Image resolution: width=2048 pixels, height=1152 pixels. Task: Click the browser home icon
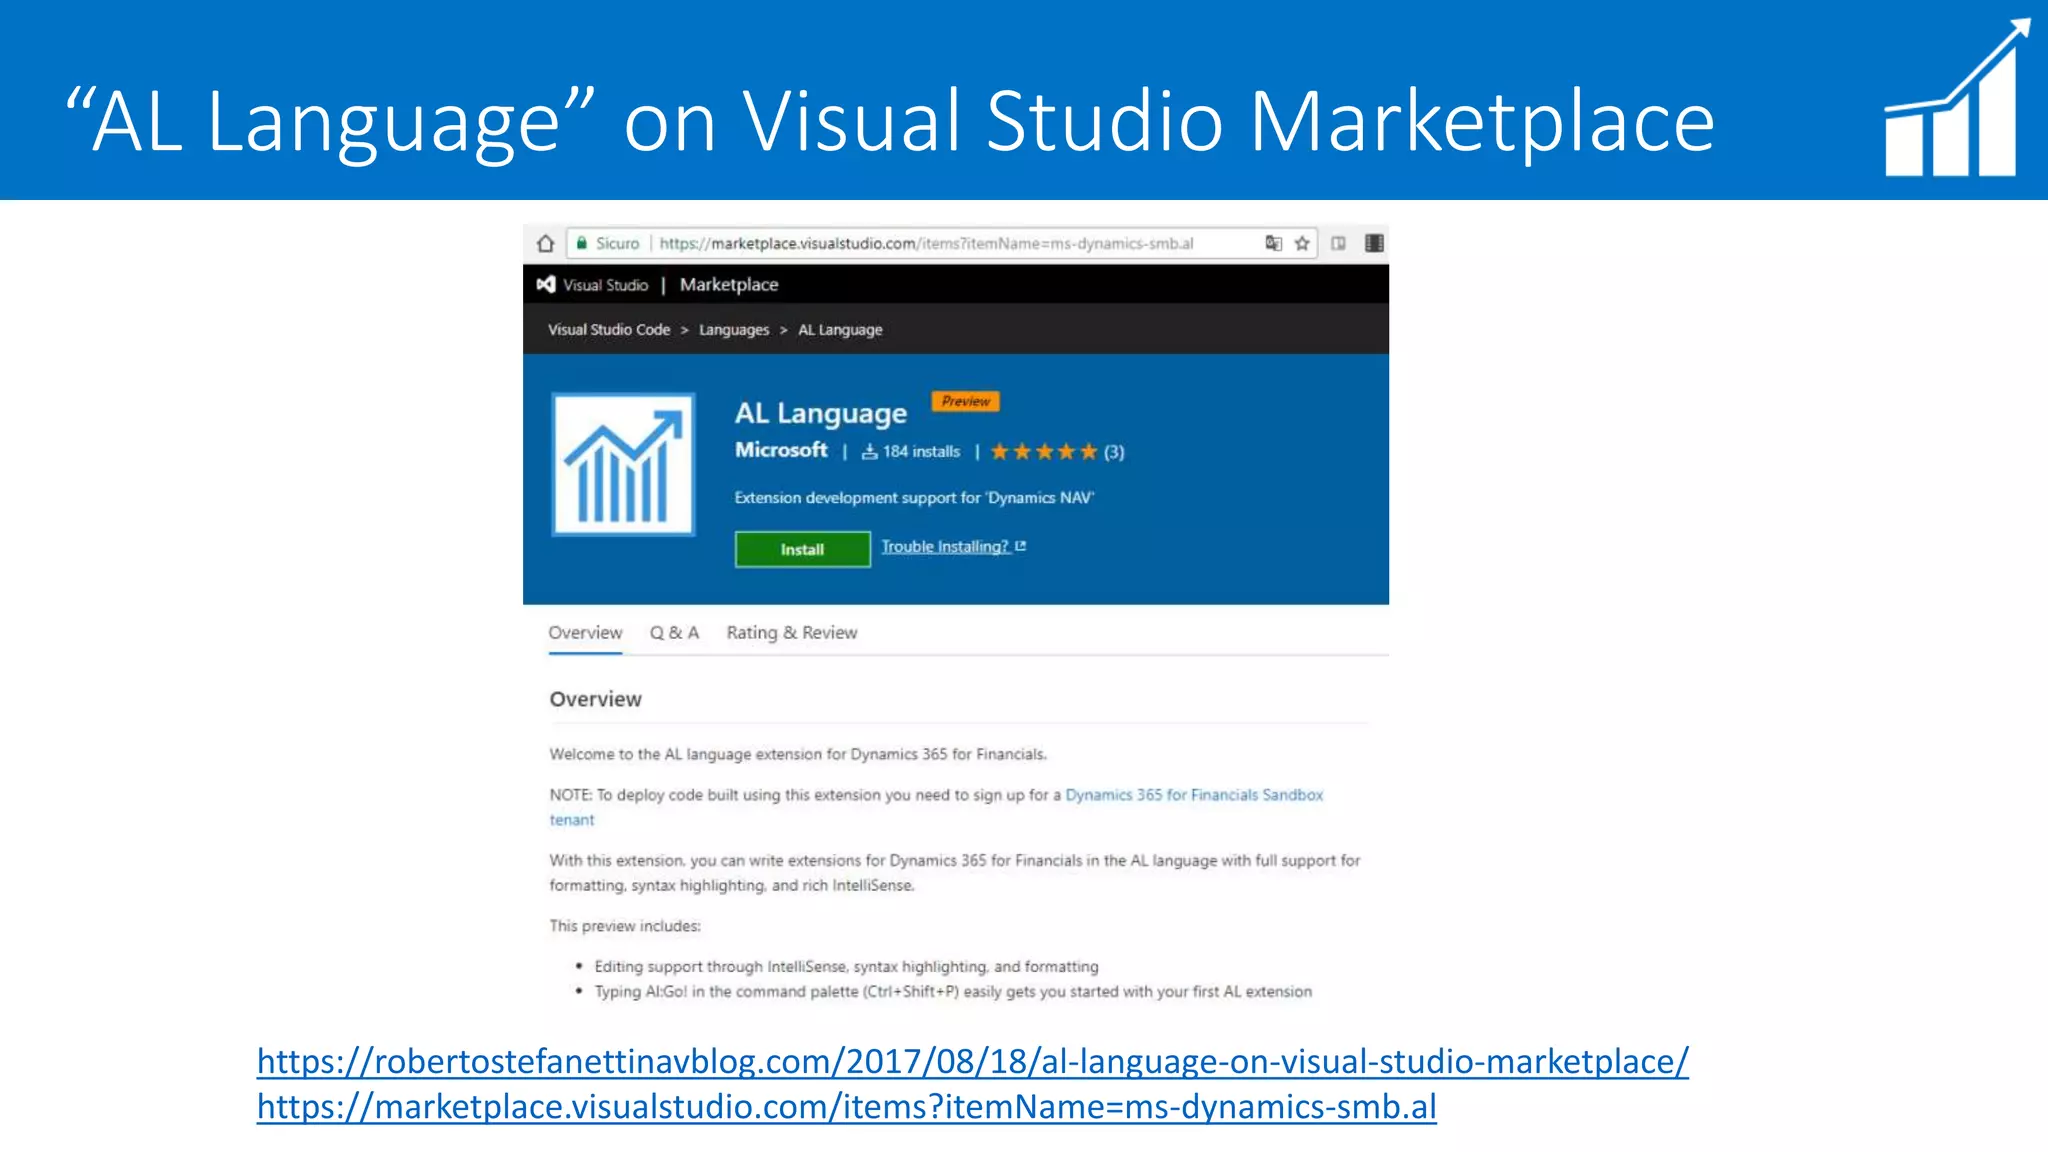click(545, 243)
